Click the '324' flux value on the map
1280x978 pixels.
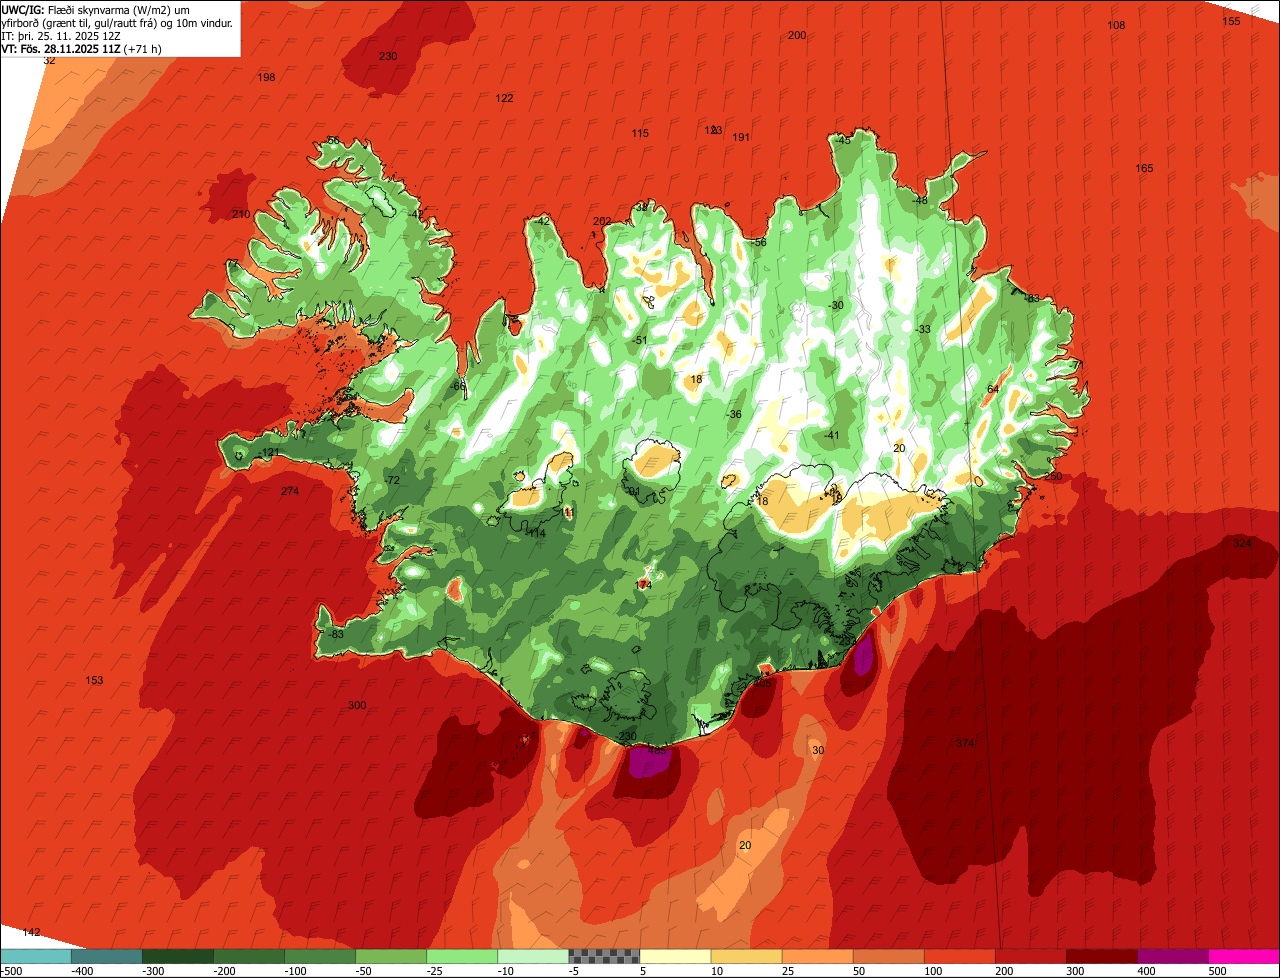point(1242,543)
